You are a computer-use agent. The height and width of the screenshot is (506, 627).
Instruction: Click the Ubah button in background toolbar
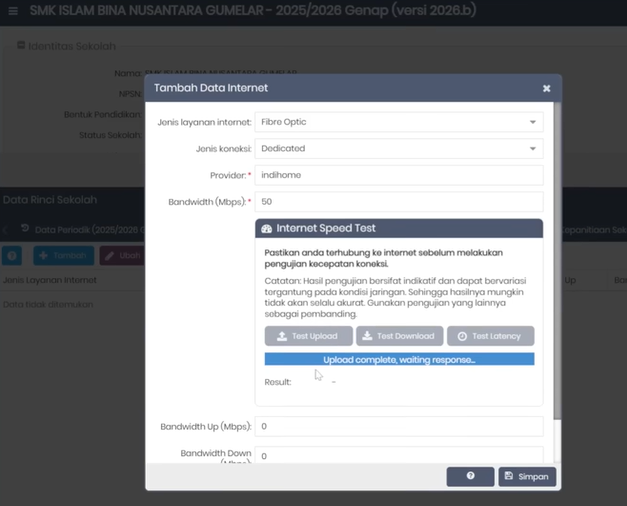pos(122,256)
